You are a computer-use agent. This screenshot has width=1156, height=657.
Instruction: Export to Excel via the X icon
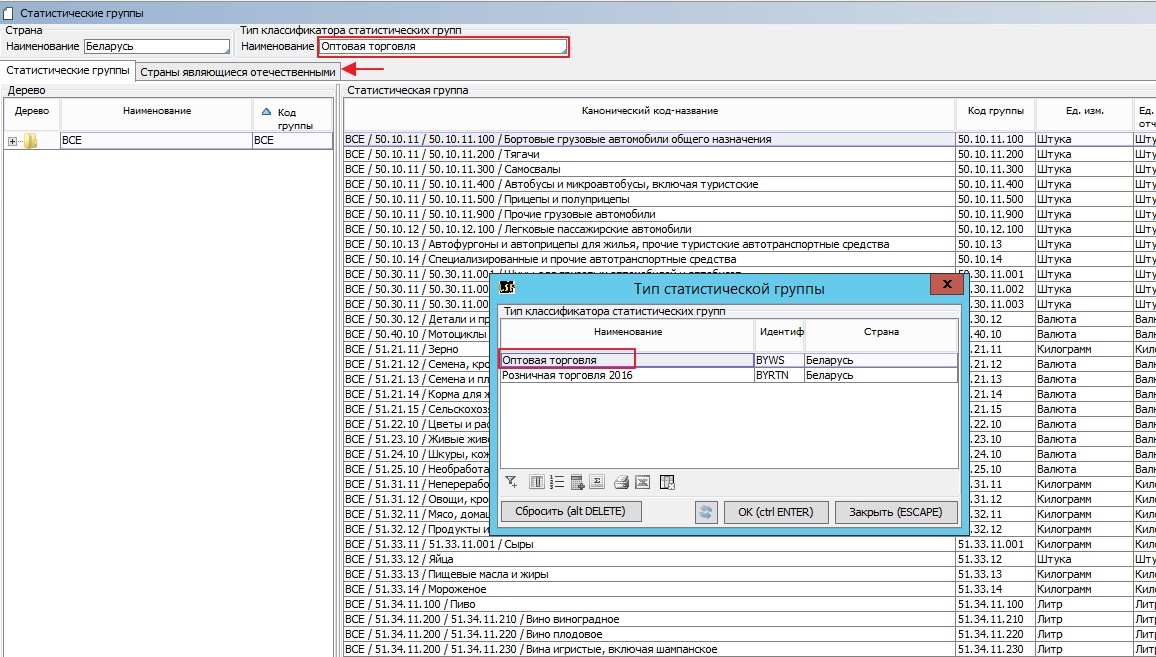(x=643, y=482)
